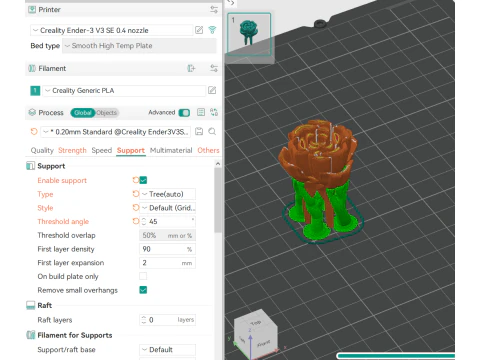The width and height of the screenshot is (480, 360).
Task: Save the current process preset
Action: pyautogui.click(x=199, y=132)
